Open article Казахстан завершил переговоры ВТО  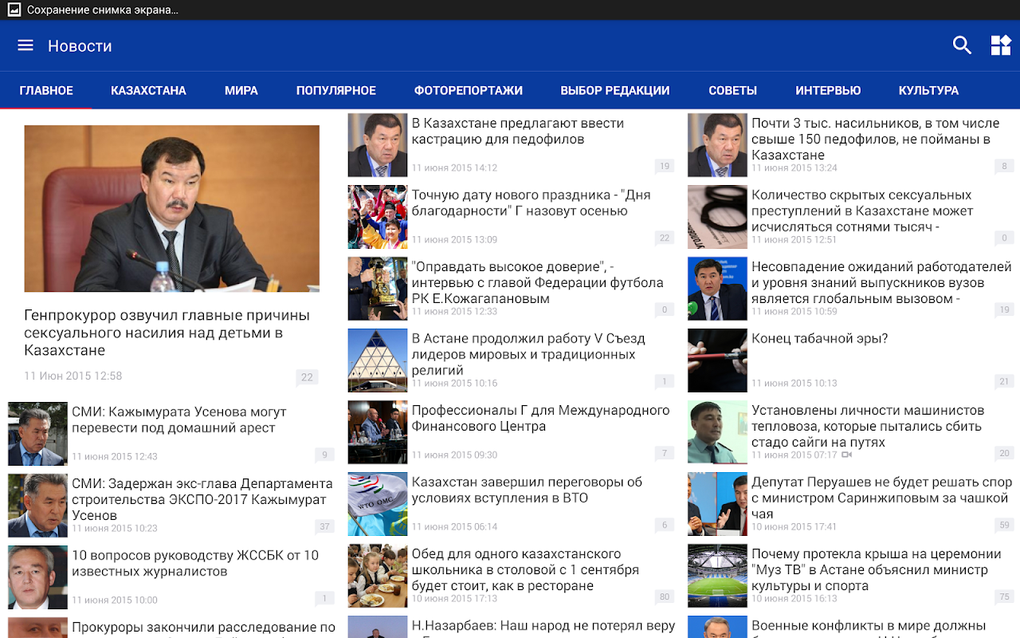[527, 490]
